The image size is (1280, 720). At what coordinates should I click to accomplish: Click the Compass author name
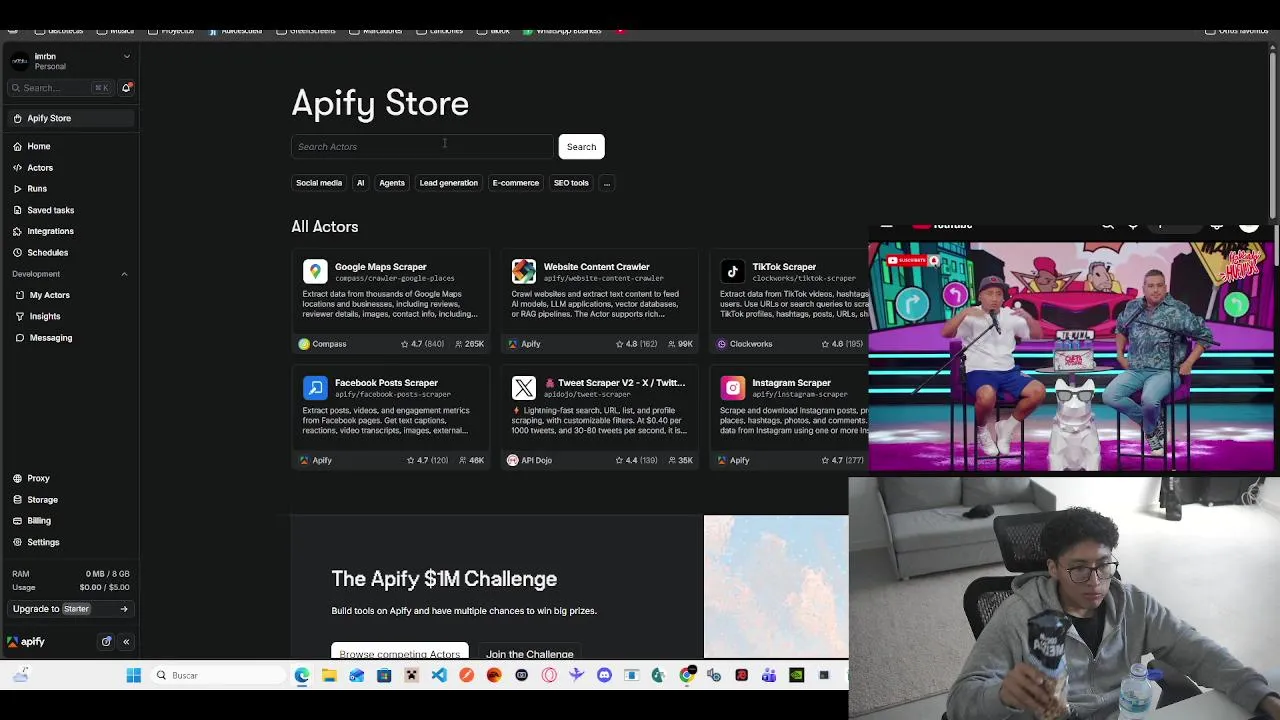click(x=329, y=344)
